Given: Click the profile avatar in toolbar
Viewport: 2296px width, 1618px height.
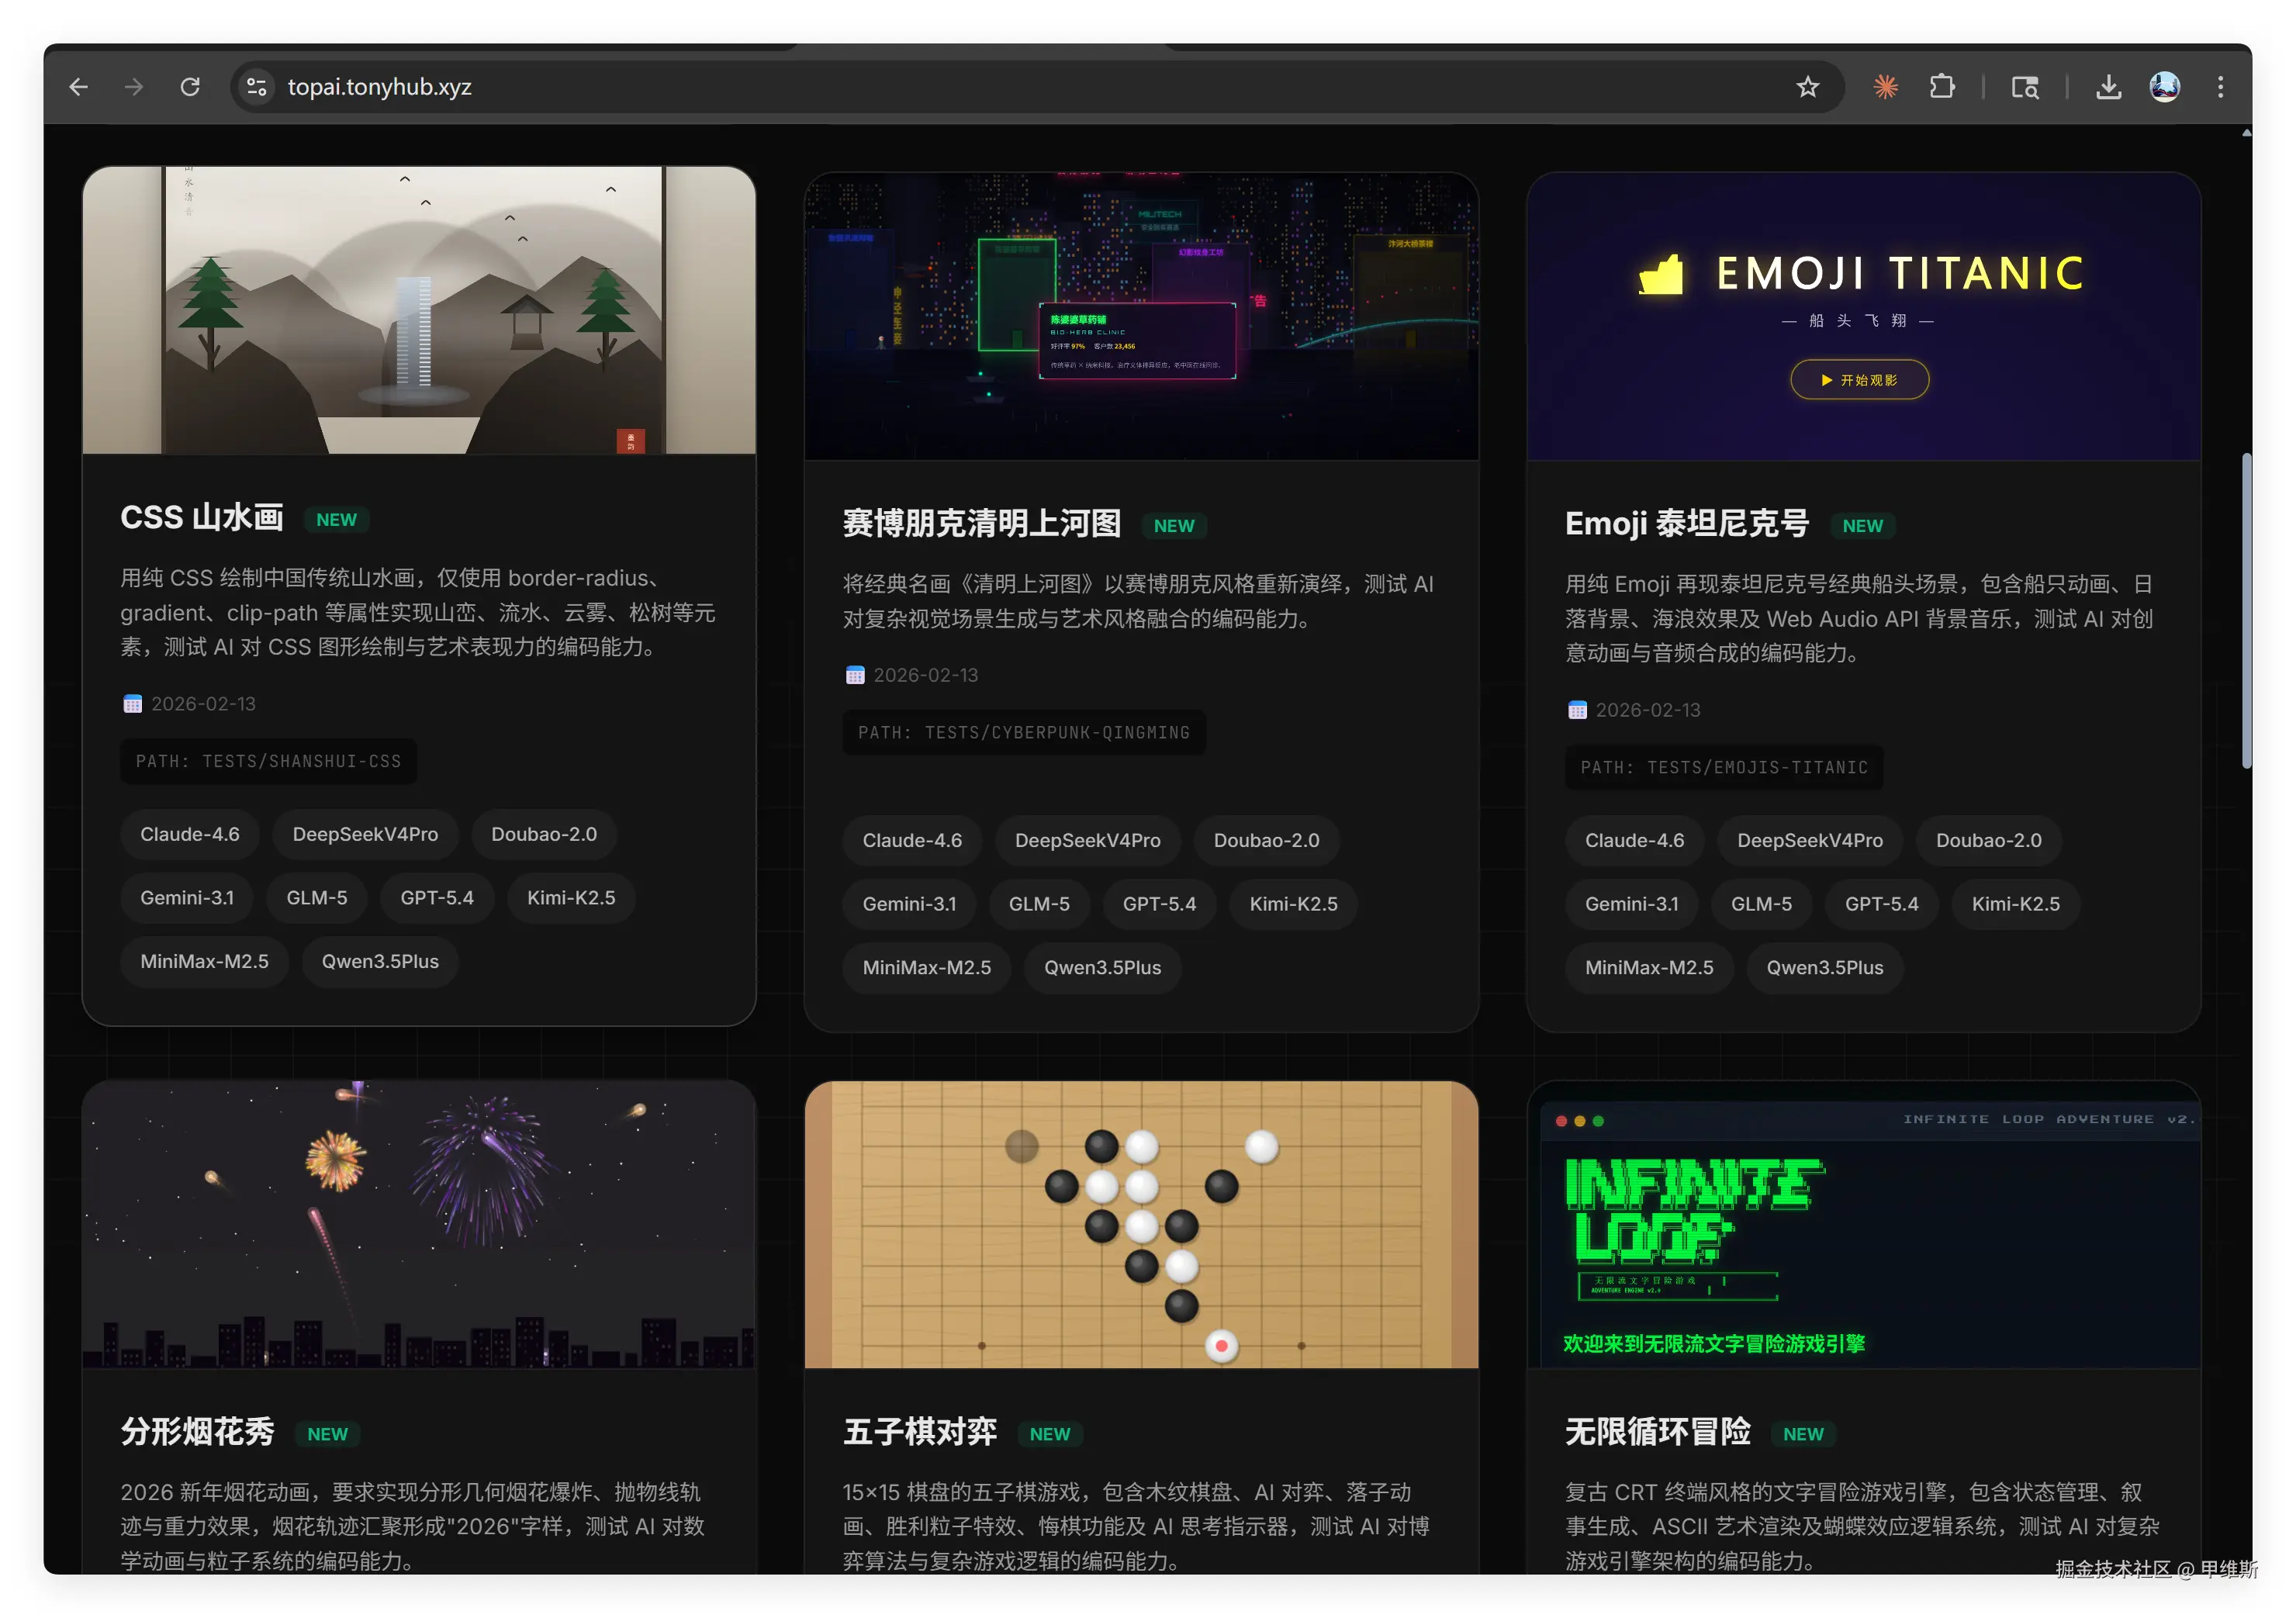Looking at the screenshot, I should [x=2164, y=87].
